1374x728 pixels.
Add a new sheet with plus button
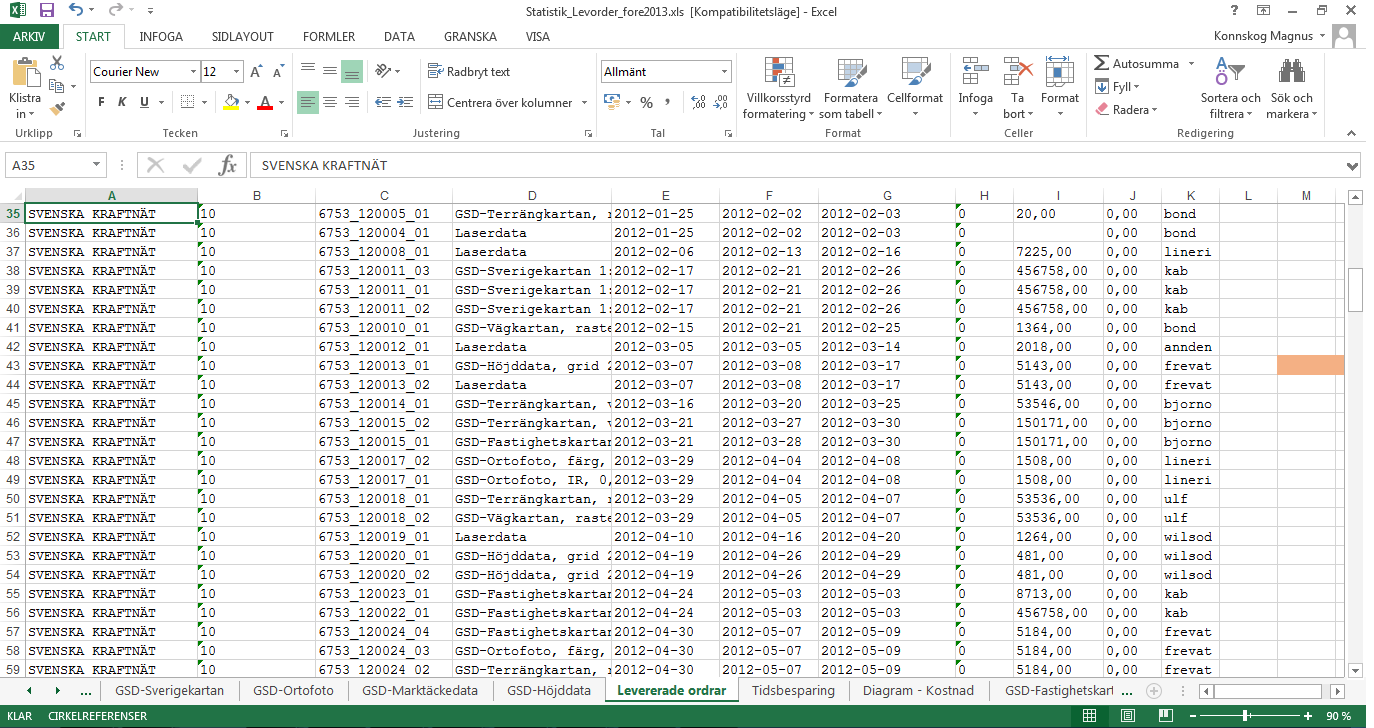1153,690
